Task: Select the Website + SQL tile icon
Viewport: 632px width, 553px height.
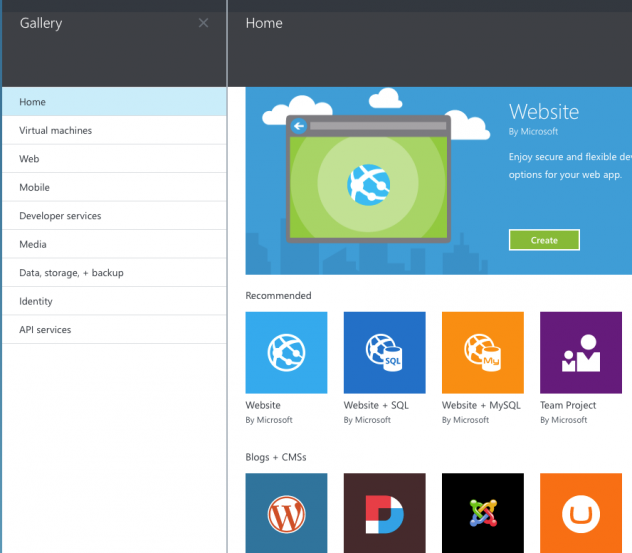Action: tap(384, 352)
